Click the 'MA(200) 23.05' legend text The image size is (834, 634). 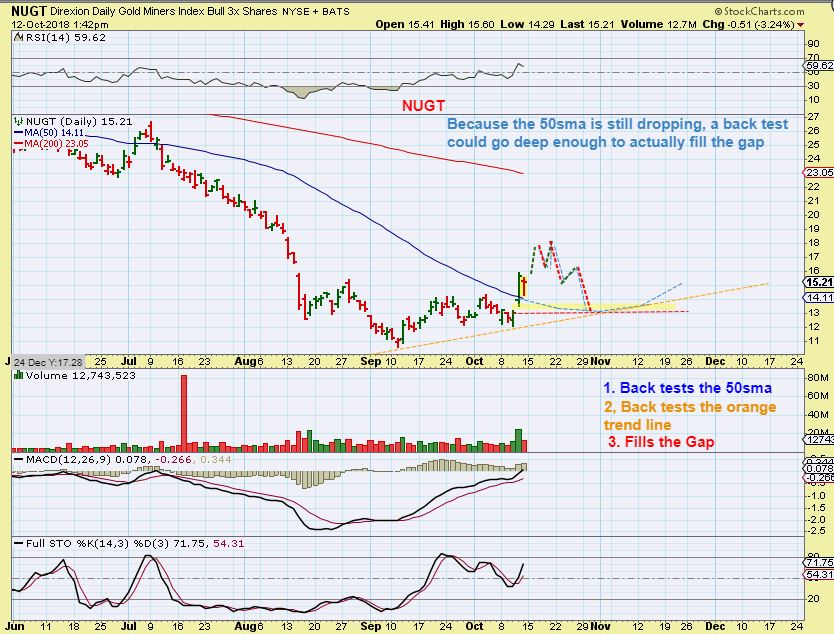point(56,144)
